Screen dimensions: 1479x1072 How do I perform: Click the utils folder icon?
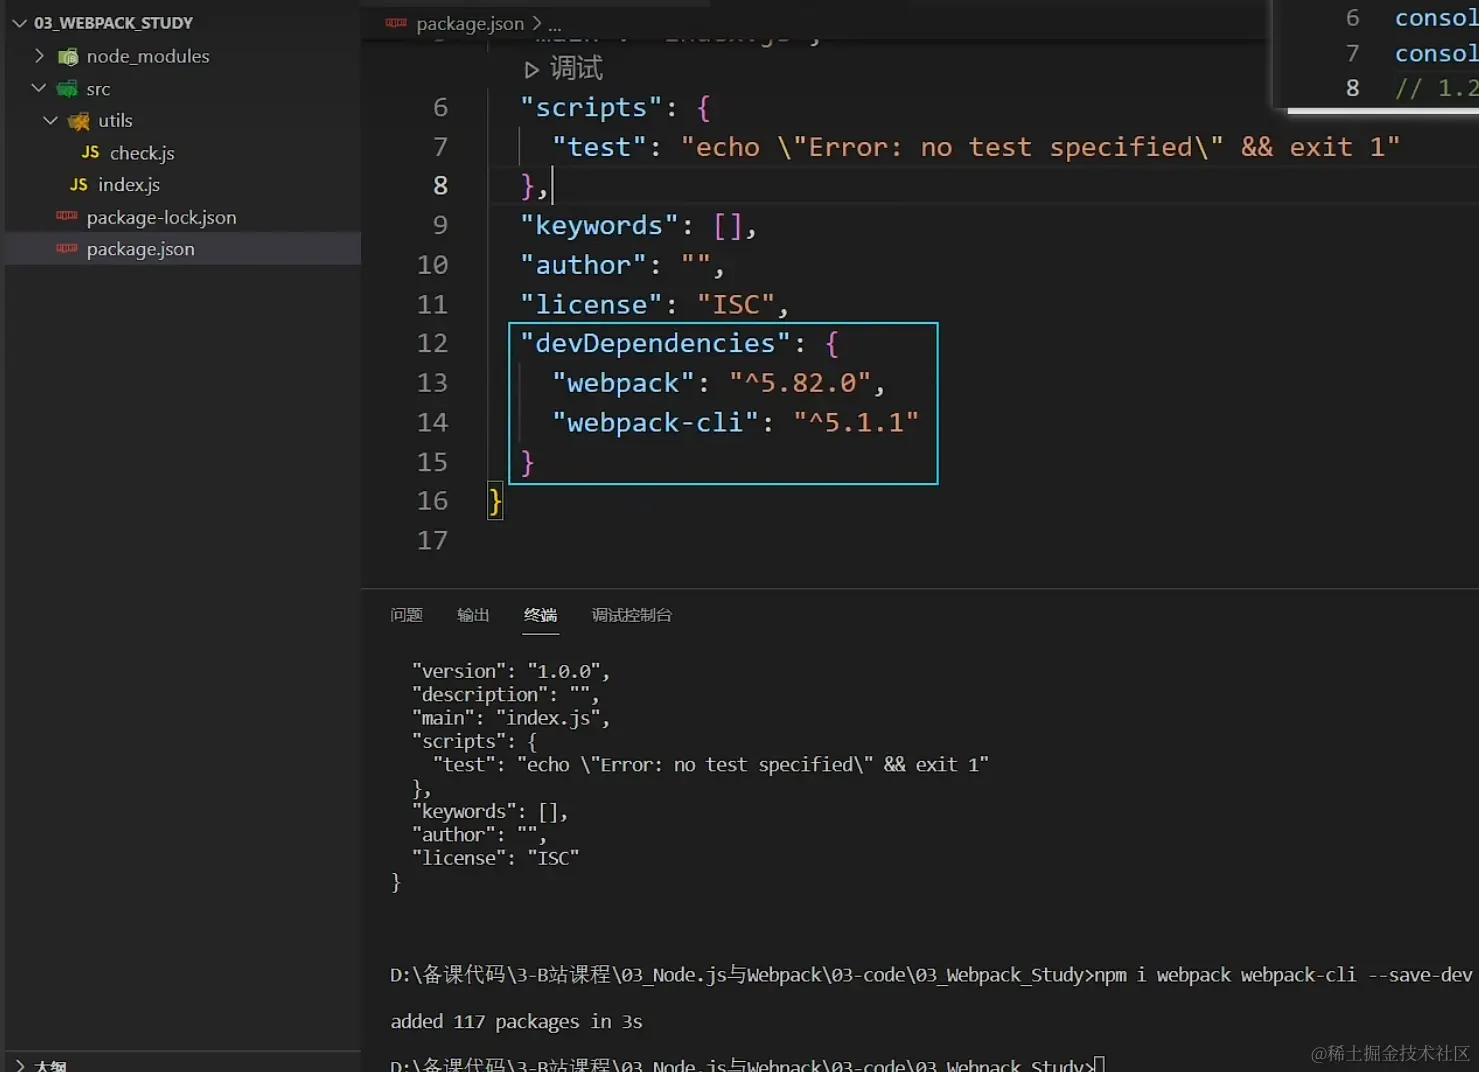tap(78, 121)
